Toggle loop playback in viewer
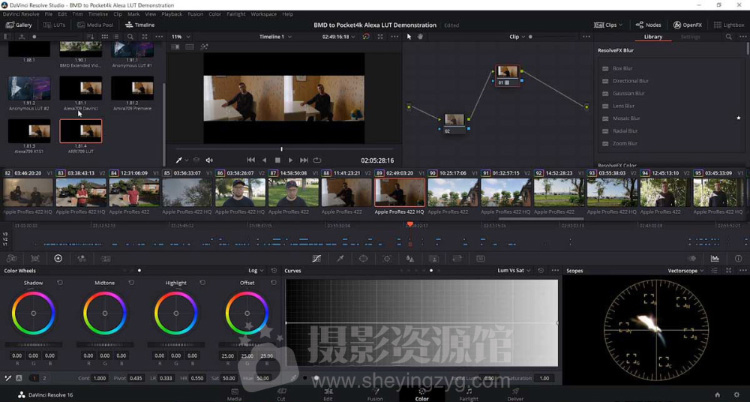This screenshot has width=750, height=402. [317, 160]
